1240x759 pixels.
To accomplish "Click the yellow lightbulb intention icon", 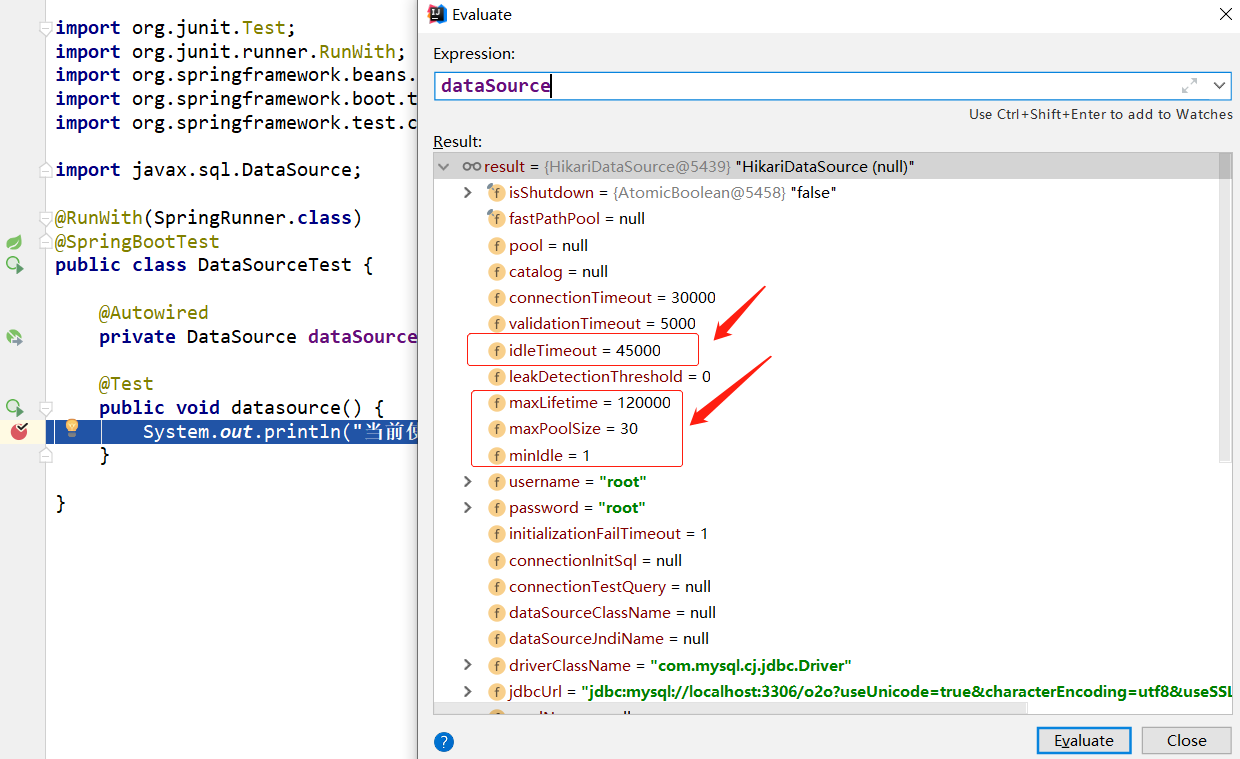I will pyautogui.click(x=72, y=429).
